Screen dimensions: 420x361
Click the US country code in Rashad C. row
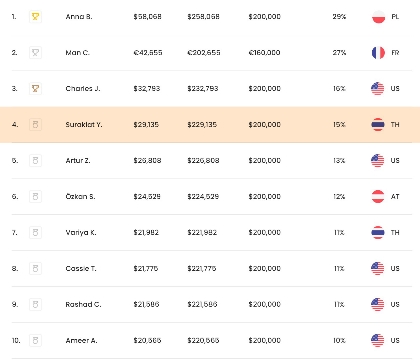click(395, 304)
